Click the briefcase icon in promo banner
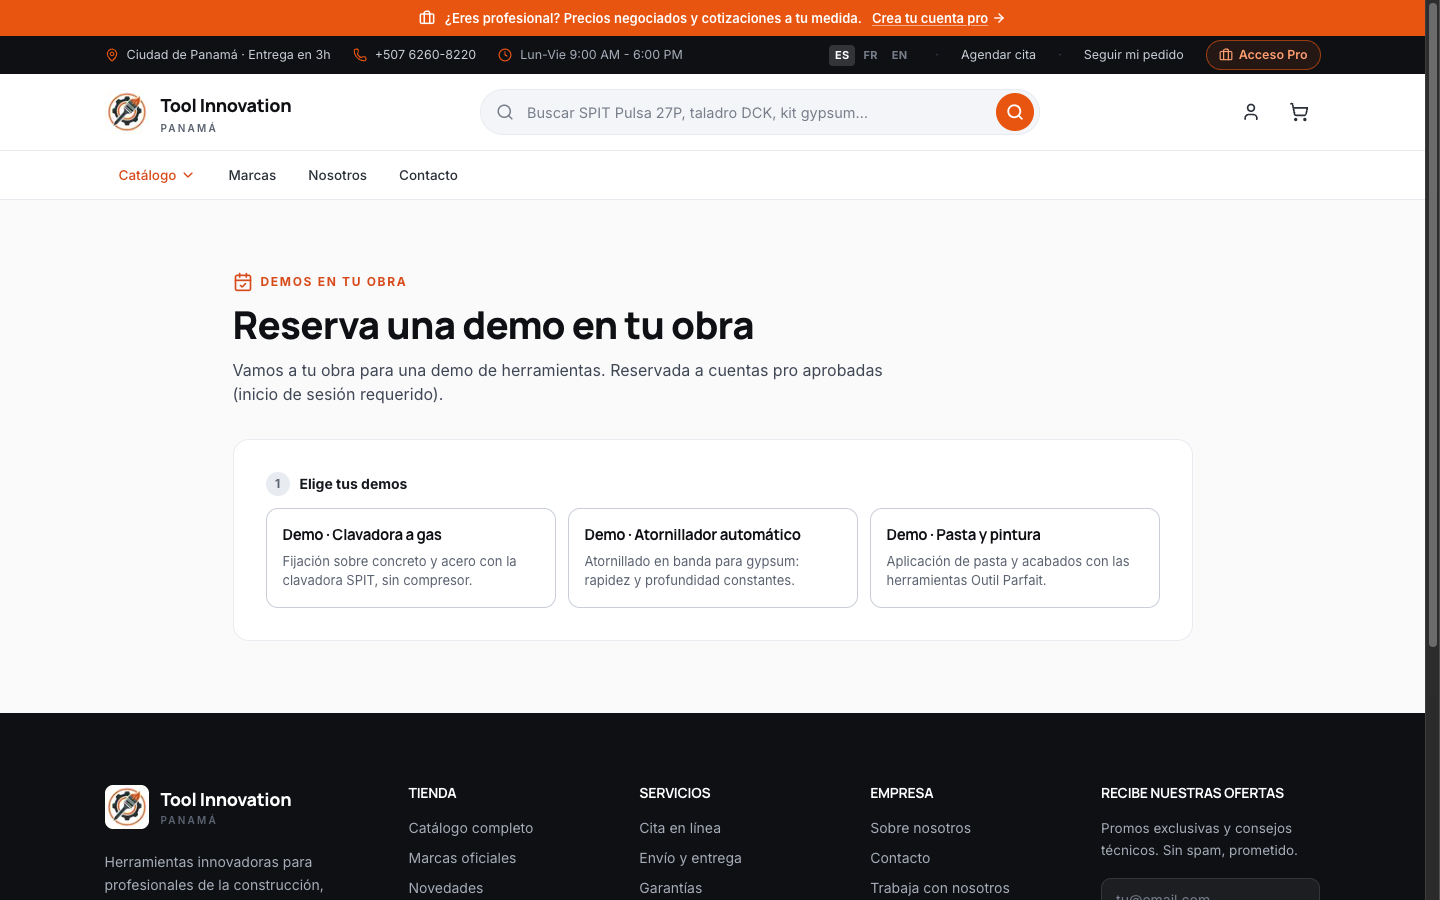 point(427,18)
